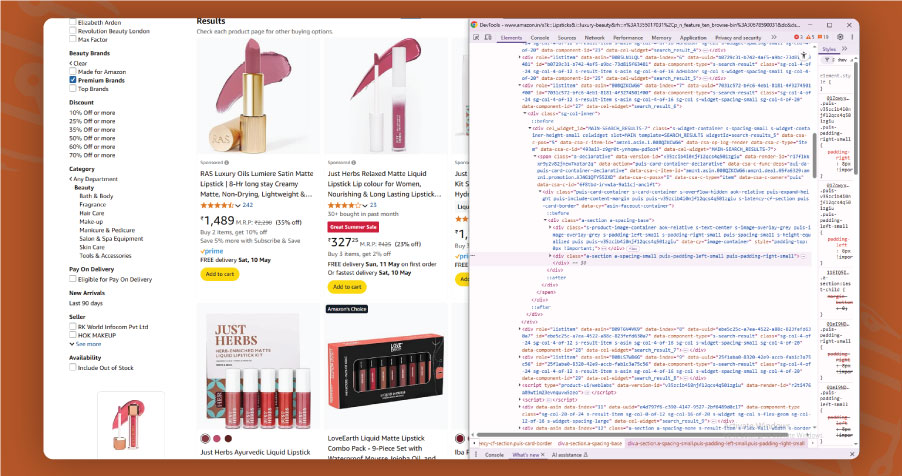Open the Network tab in DevTools
The image size is (902, 476).
point(595,37)
